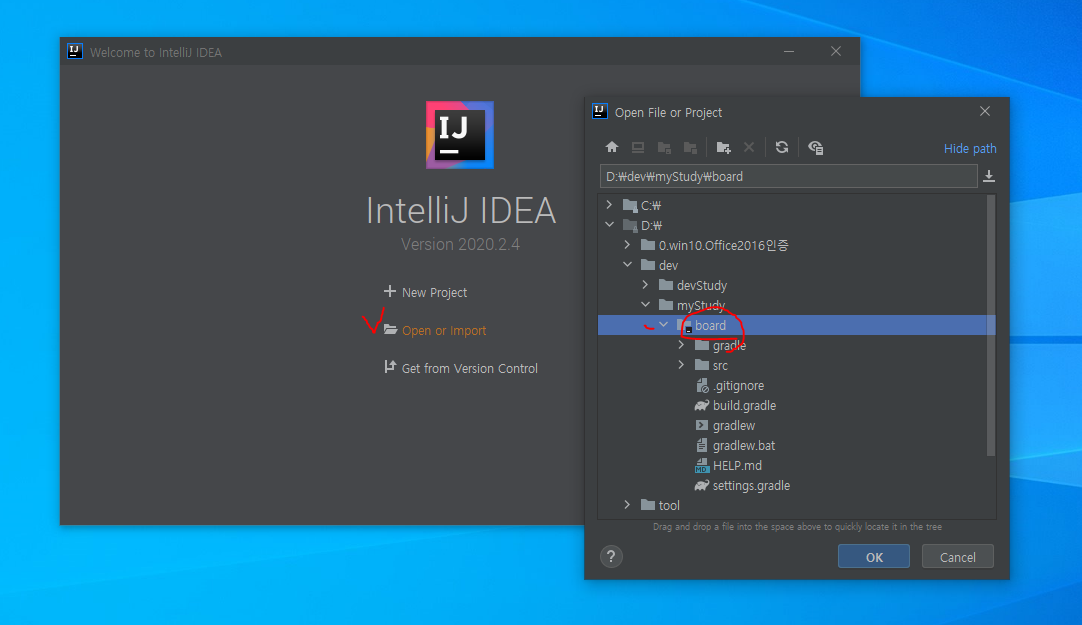Close the Welcome to IntelliJ IDEA window
Viewport: 1082px width, 625px height.
pyautogui.click(x=836, y=52)
